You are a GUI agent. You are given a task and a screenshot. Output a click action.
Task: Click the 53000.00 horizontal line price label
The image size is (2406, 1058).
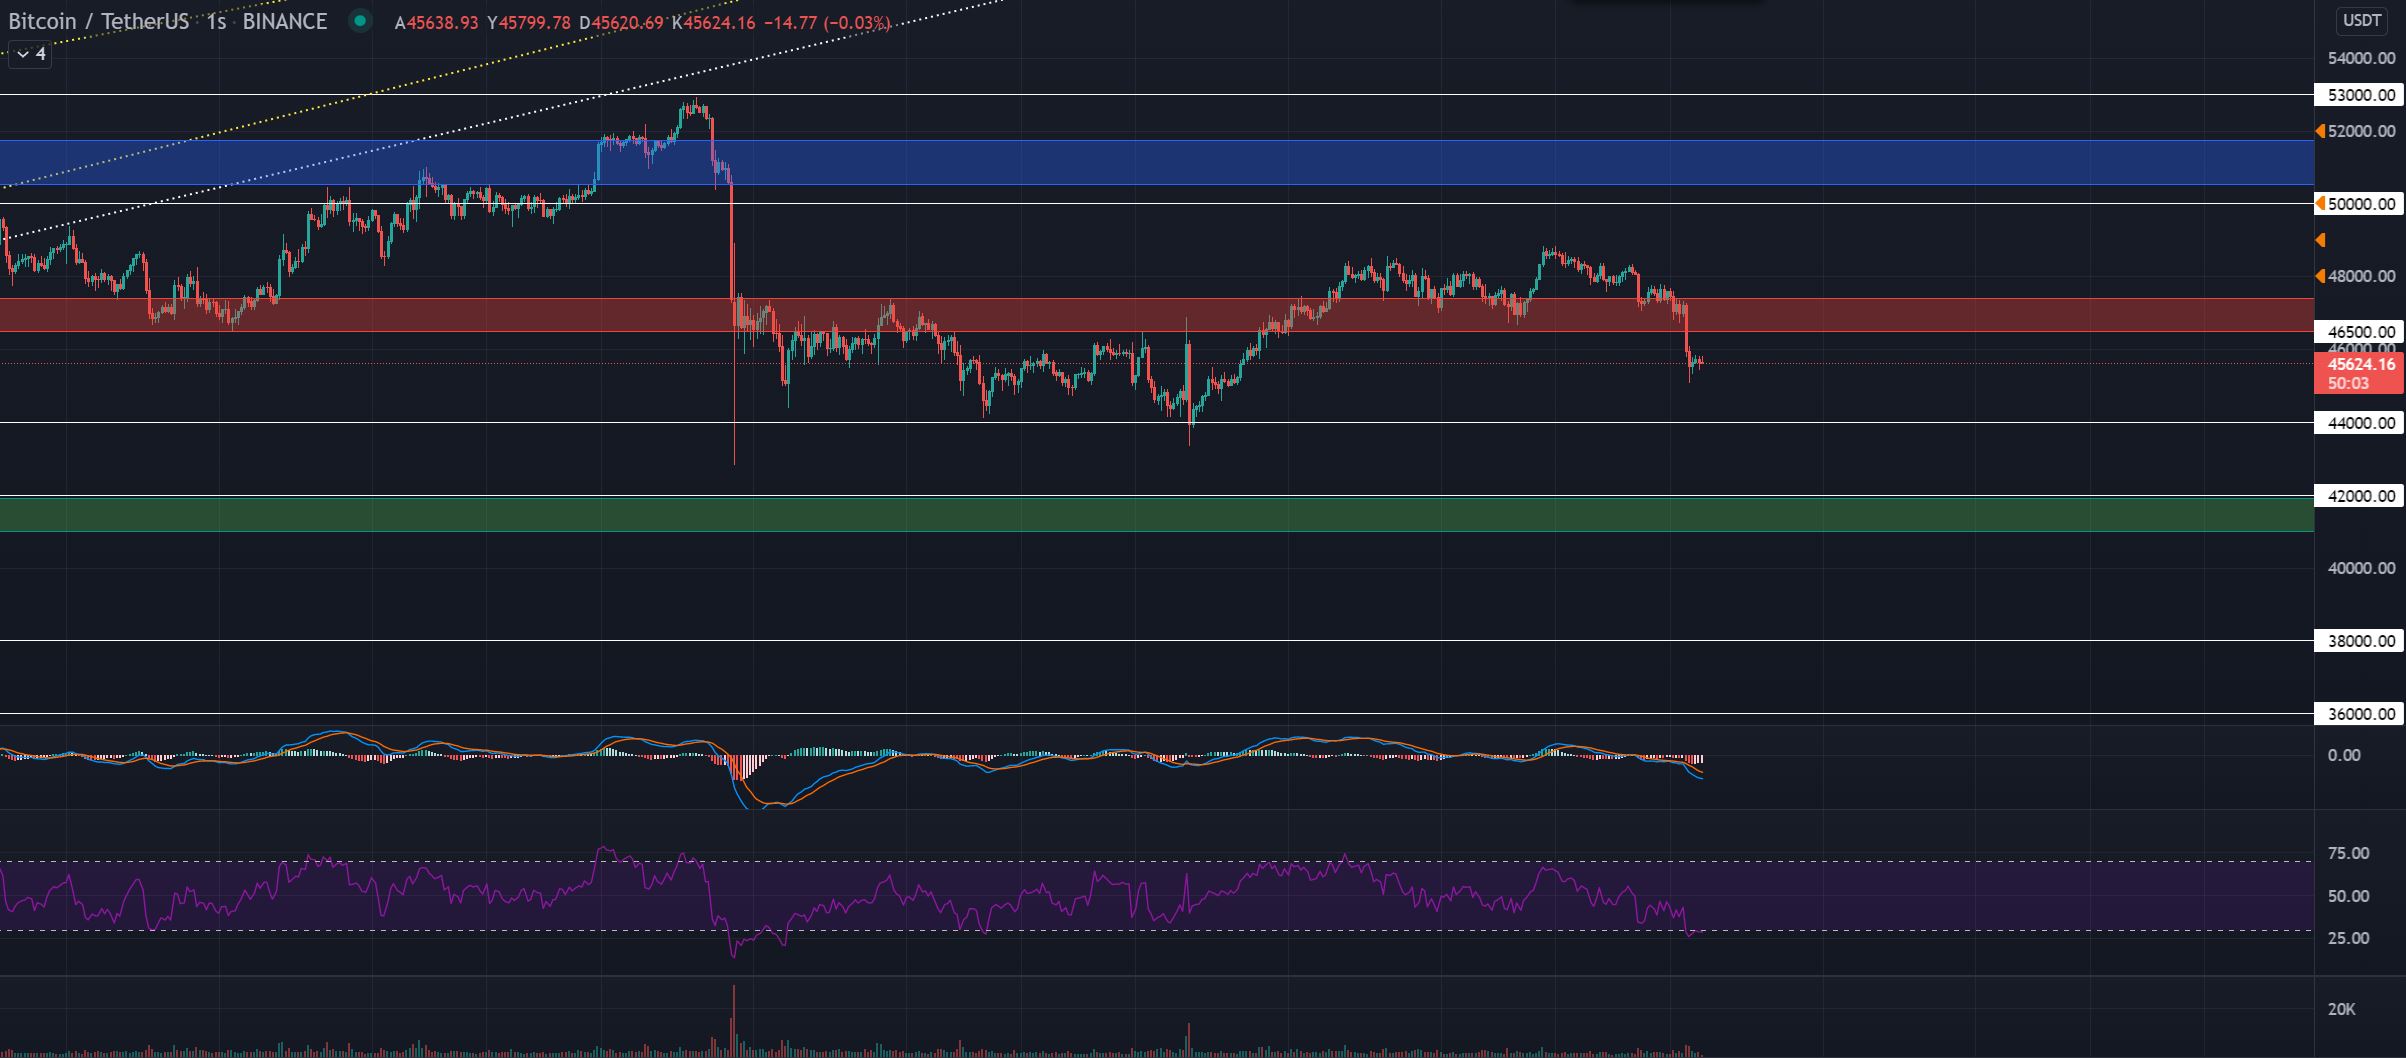[2360, 95]
